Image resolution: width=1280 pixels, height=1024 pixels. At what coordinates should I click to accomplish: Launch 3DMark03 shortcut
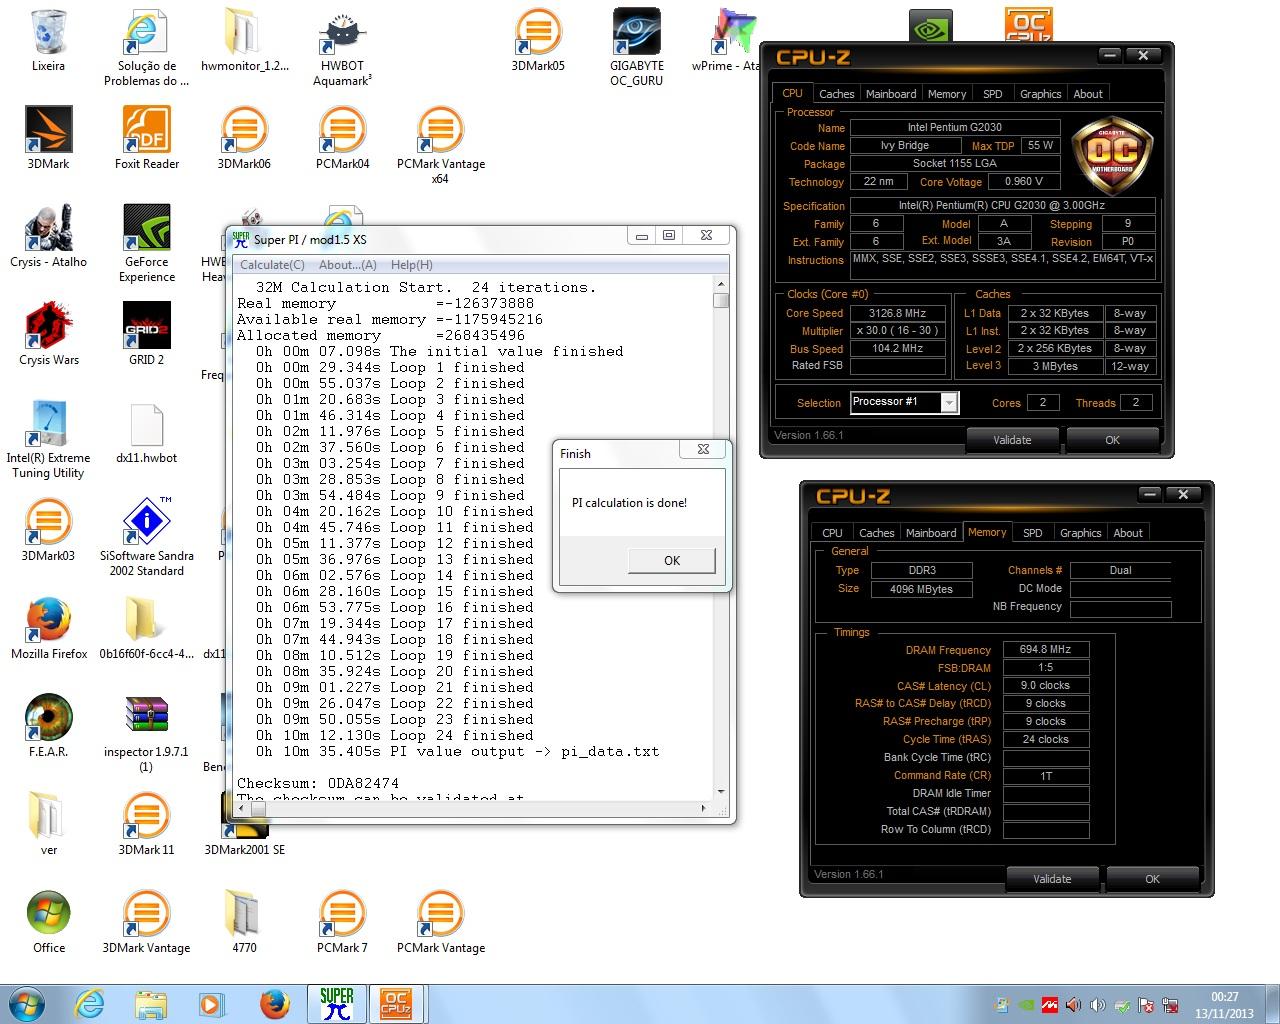[48, 531]
